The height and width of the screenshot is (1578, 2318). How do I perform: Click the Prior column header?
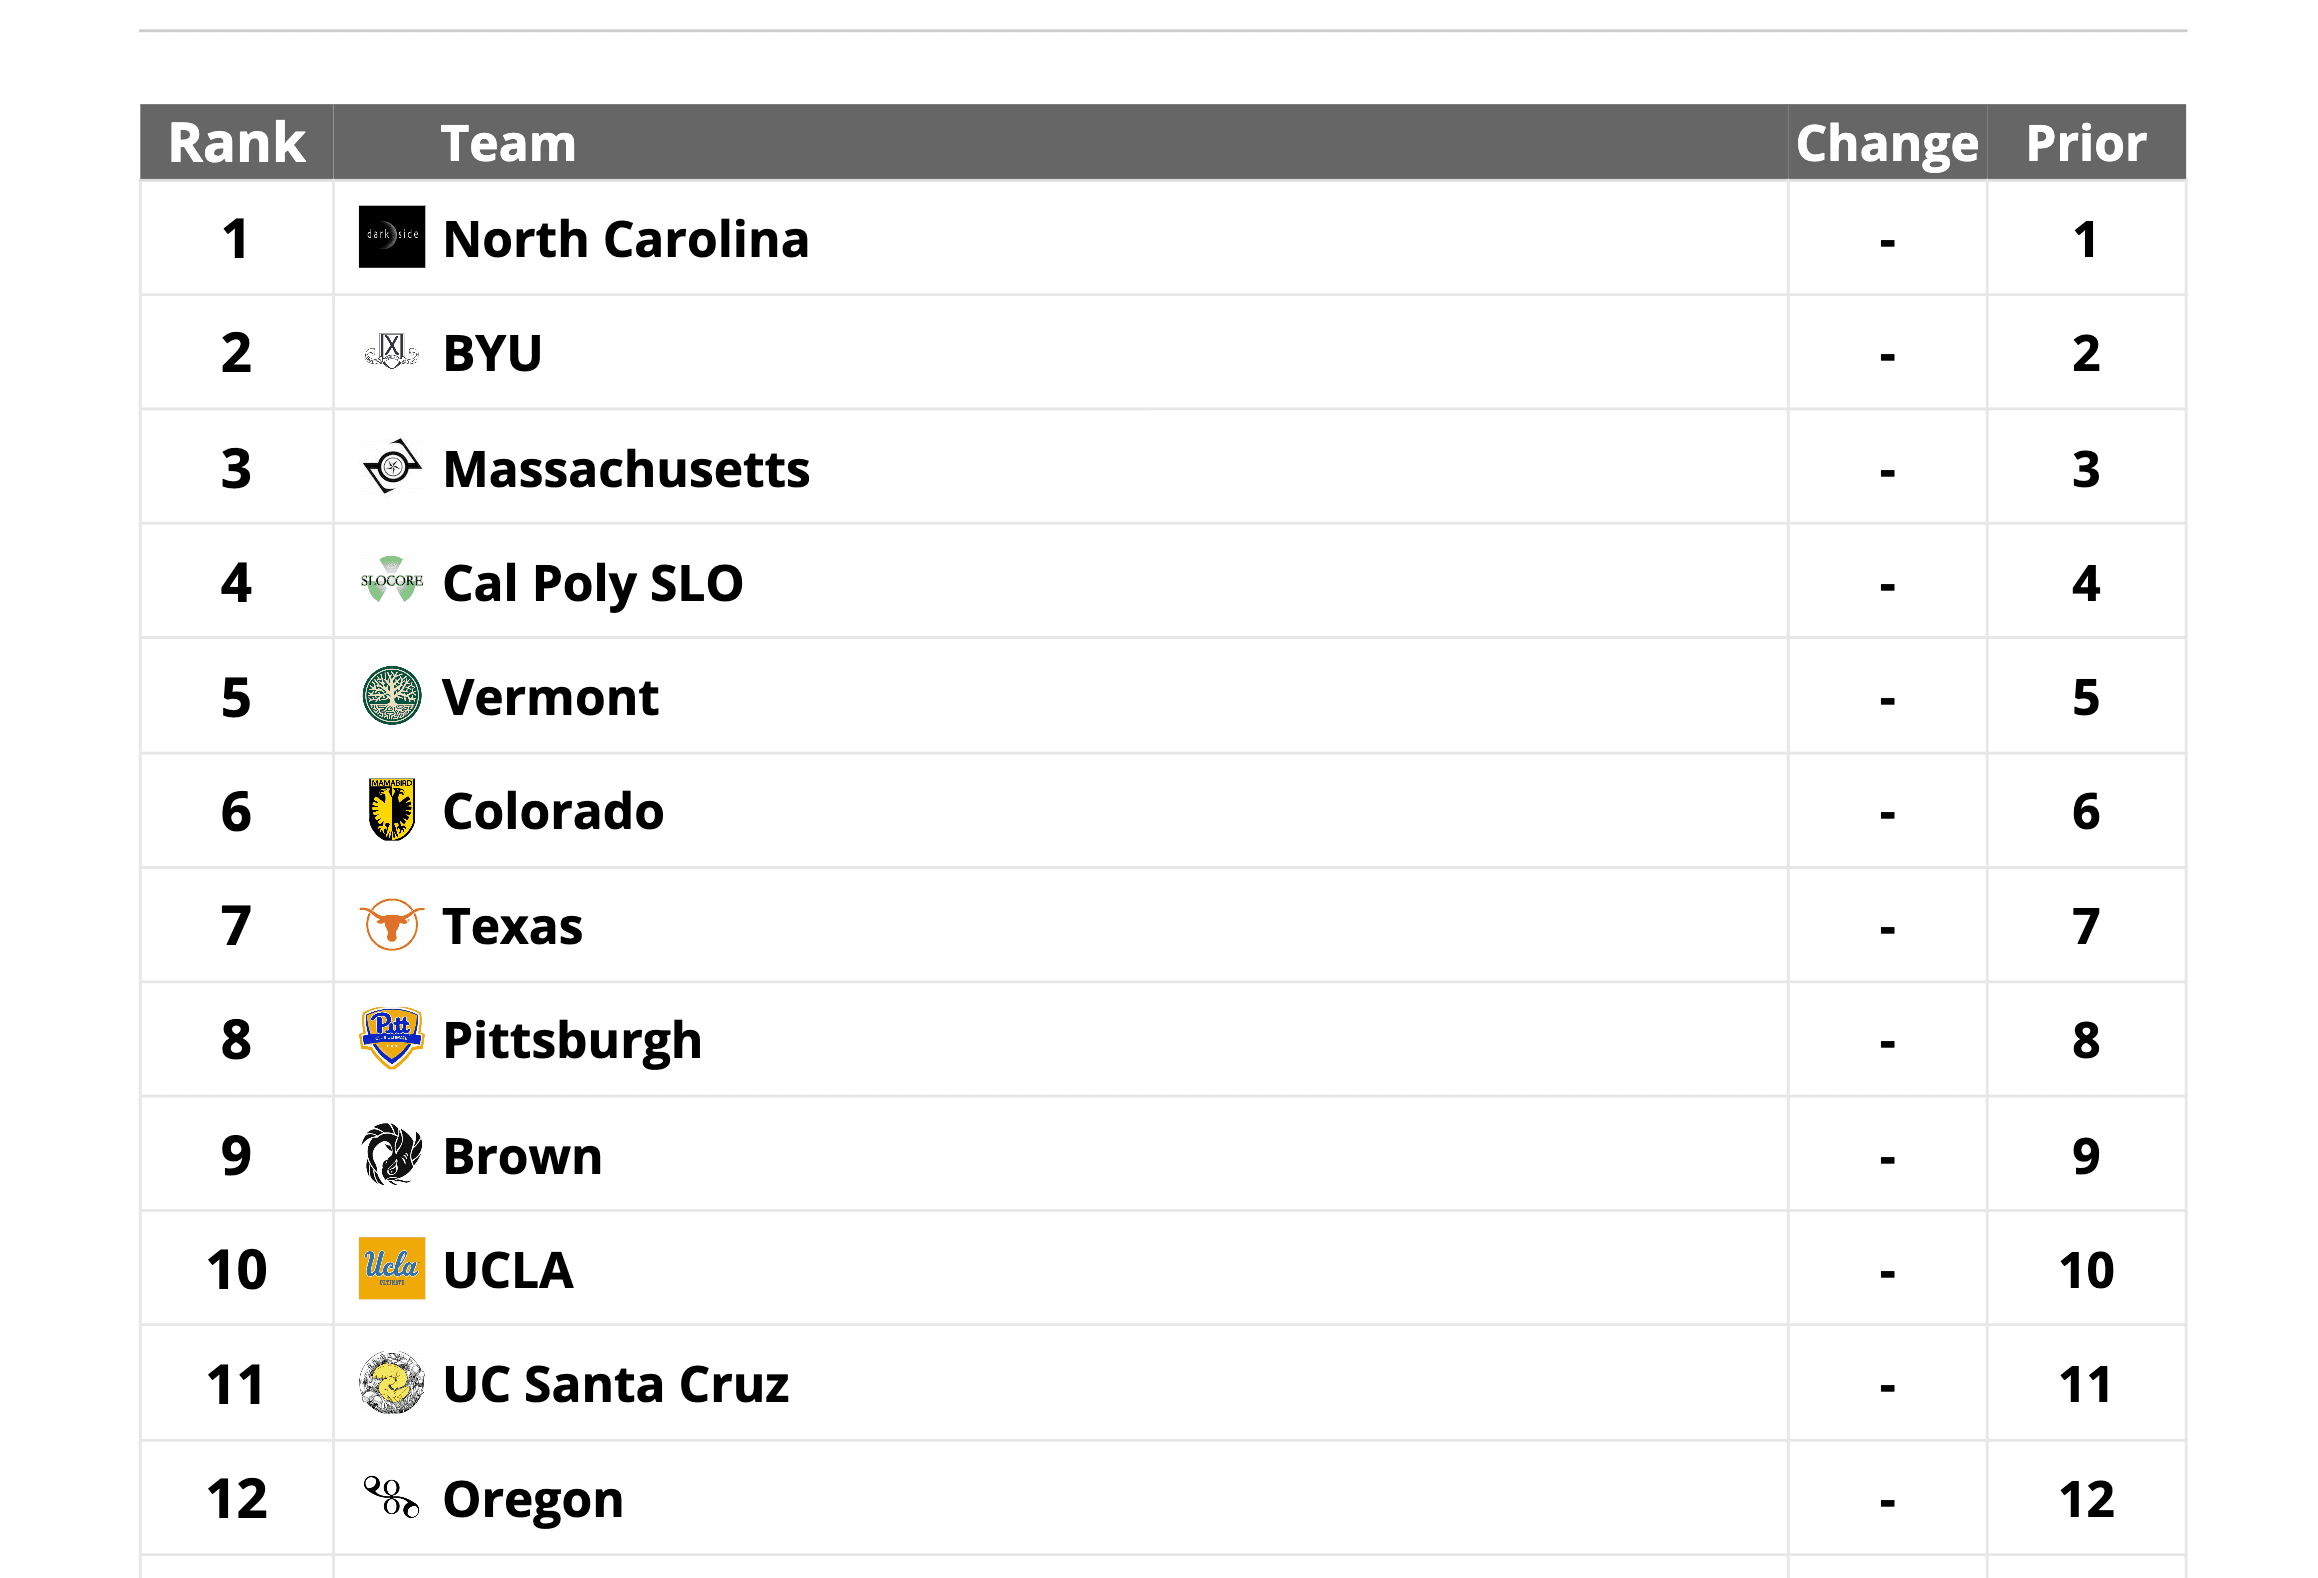coord(2085,143)
